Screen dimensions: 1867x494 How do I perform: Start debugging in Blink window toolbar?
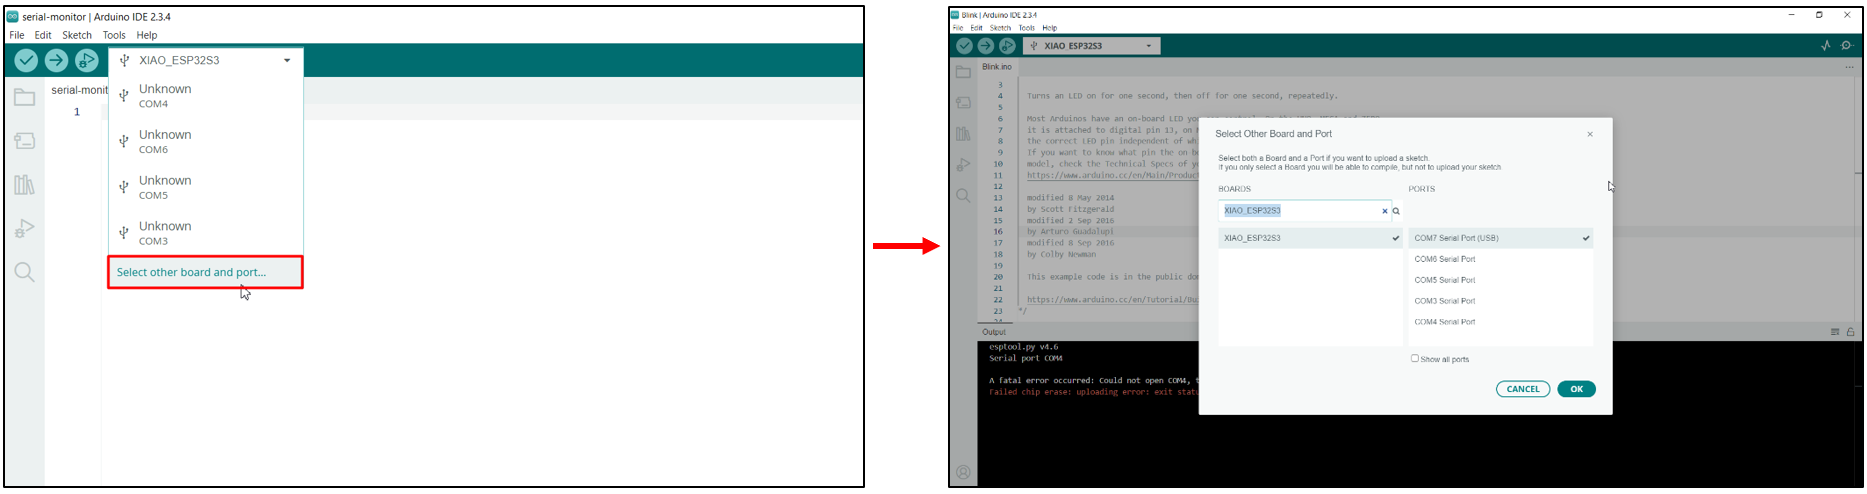point(1007,46)
